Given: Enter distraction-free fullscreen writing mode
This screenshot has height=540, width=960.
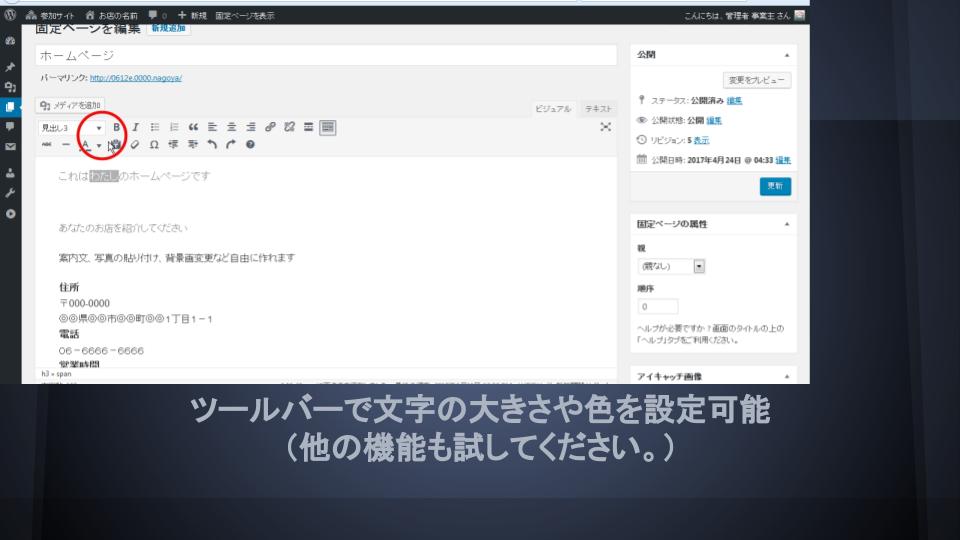Looking at the screenshot, I should pyautogui.click(x=605, y=127).
